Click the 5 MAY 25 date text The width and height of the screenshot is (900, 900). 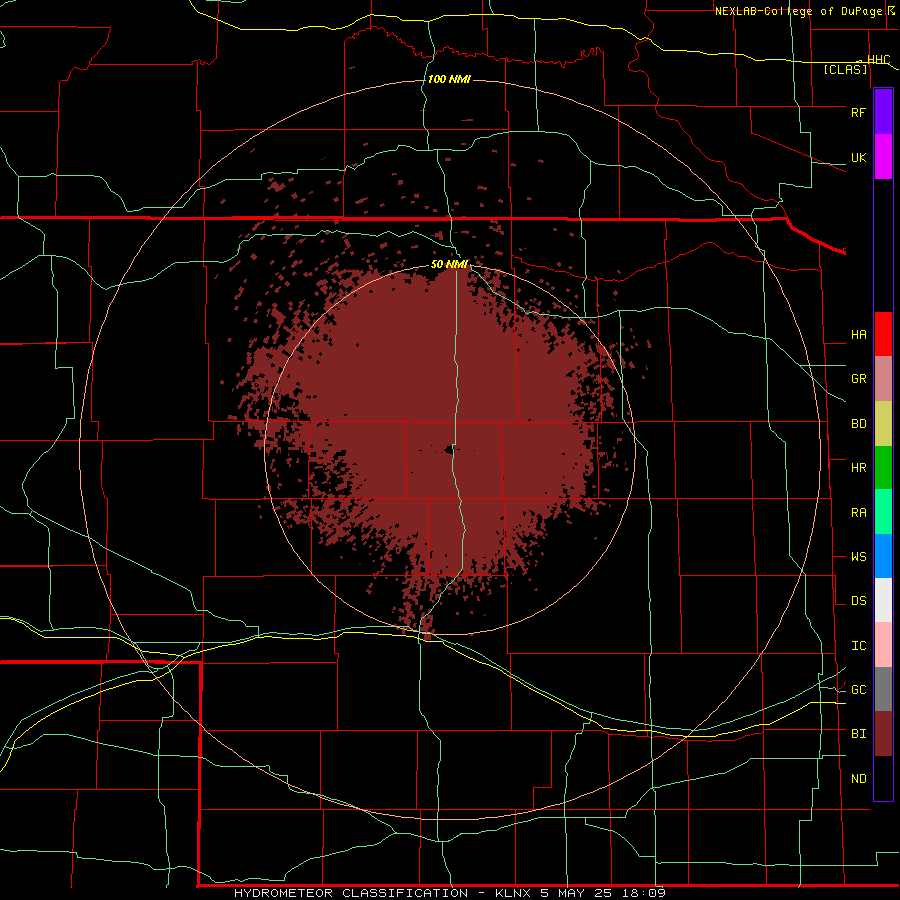pos(577,893)
